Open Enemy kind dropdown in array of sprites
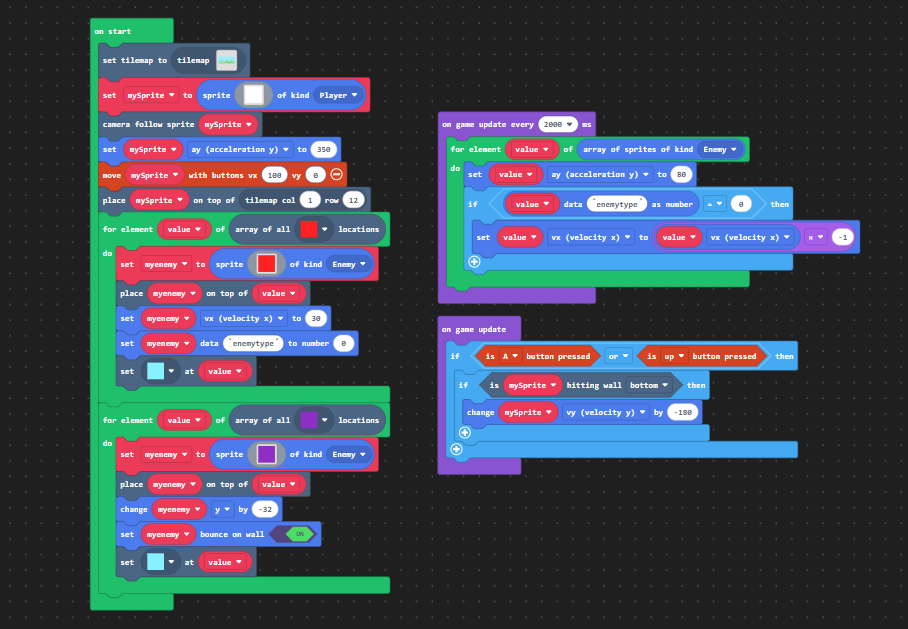908x629 pixels. (x=720, y=149)
